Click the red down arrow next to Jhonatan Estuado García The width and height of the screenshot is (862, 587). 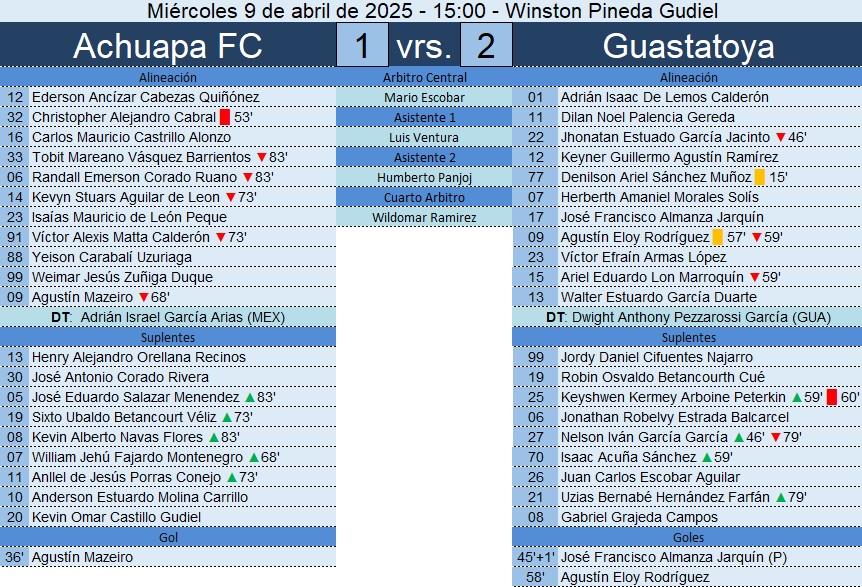(781, 137)
